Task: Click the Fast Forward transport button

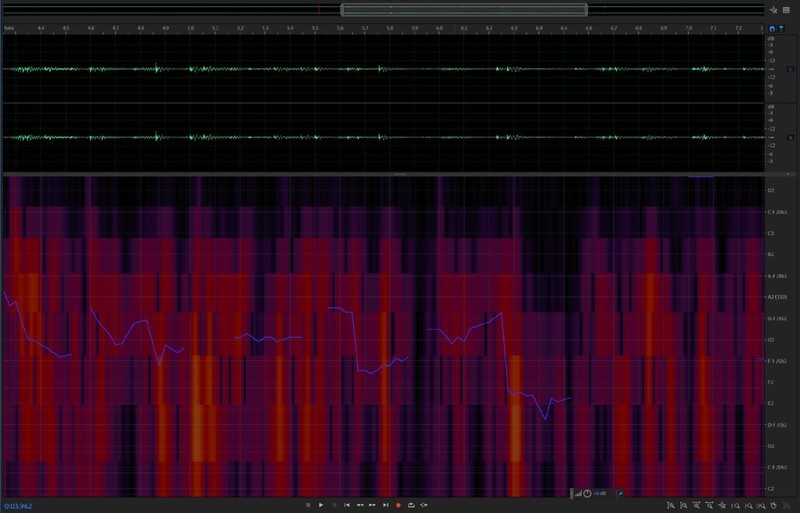Action: [372, 505]
